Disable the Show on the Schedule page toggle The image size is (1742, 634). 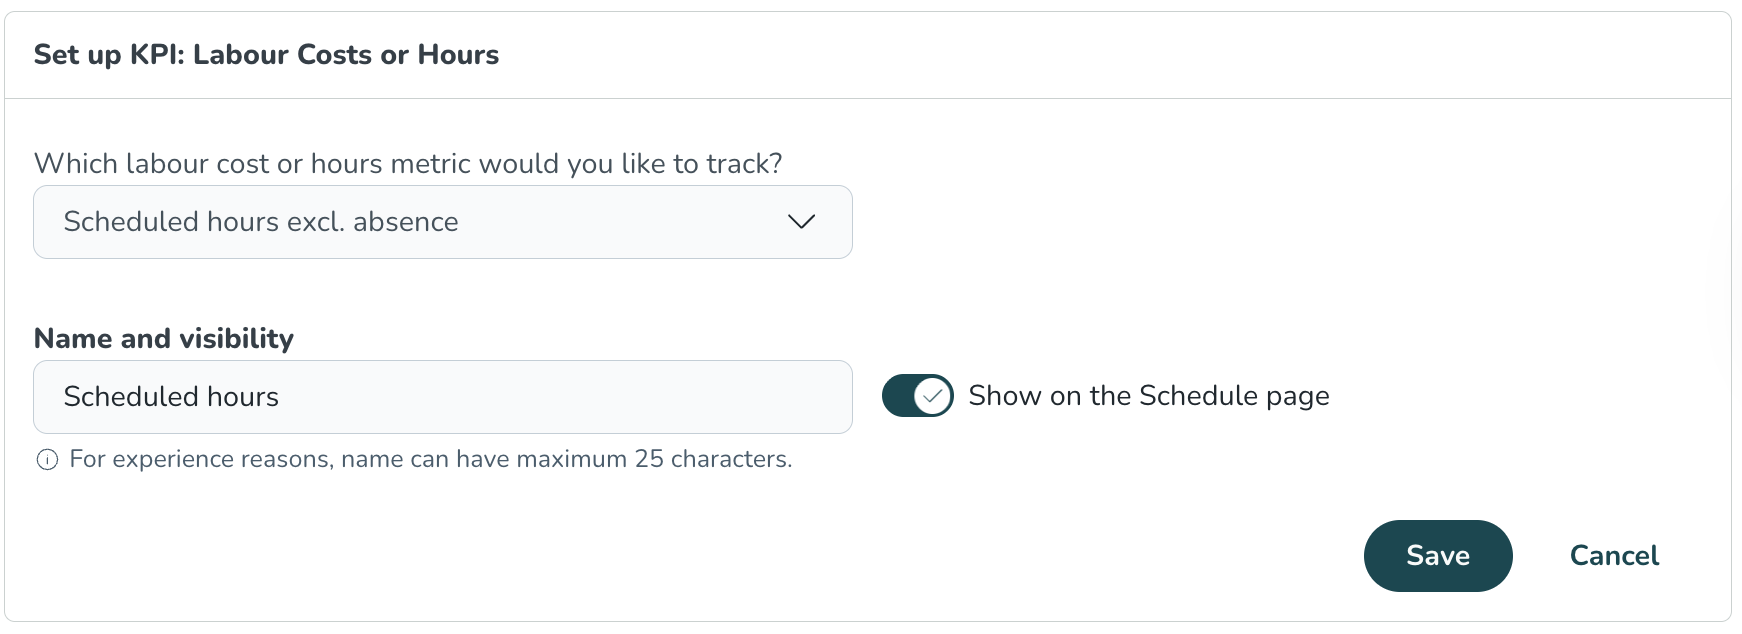[x=917, y=396]
